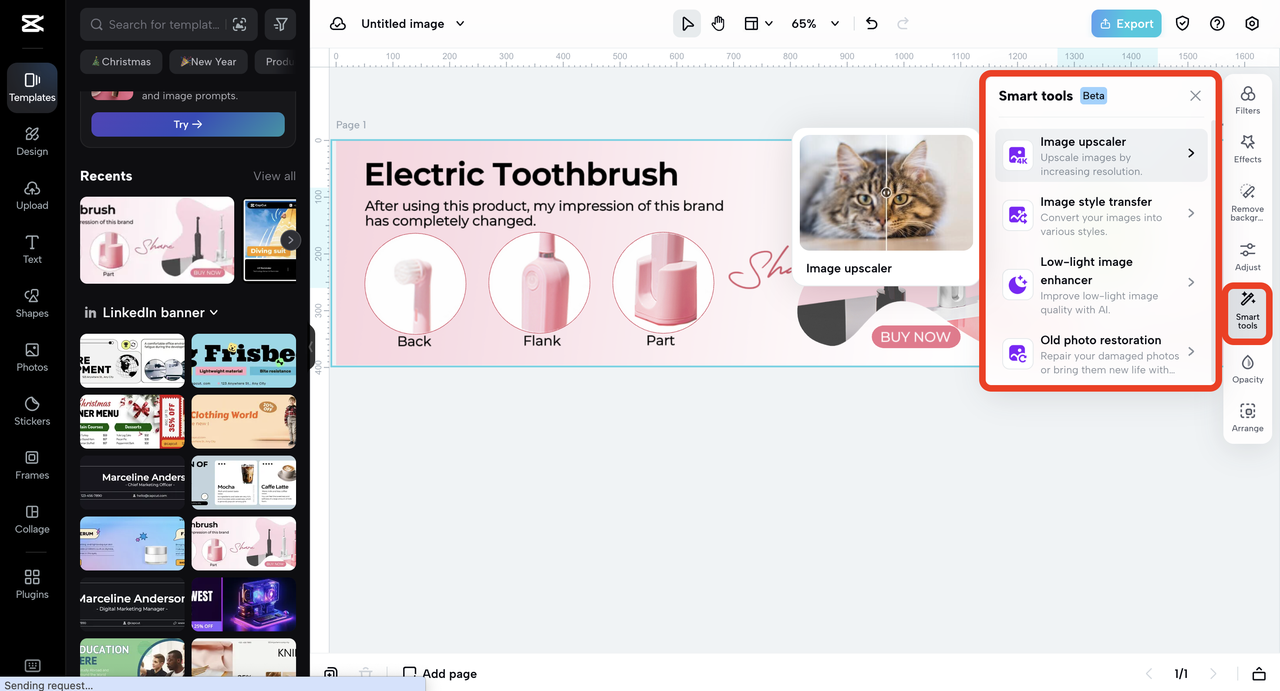Open the Adjust panel tool
This screenshot has height=691, width=1280.
[x=1247, y=256]
